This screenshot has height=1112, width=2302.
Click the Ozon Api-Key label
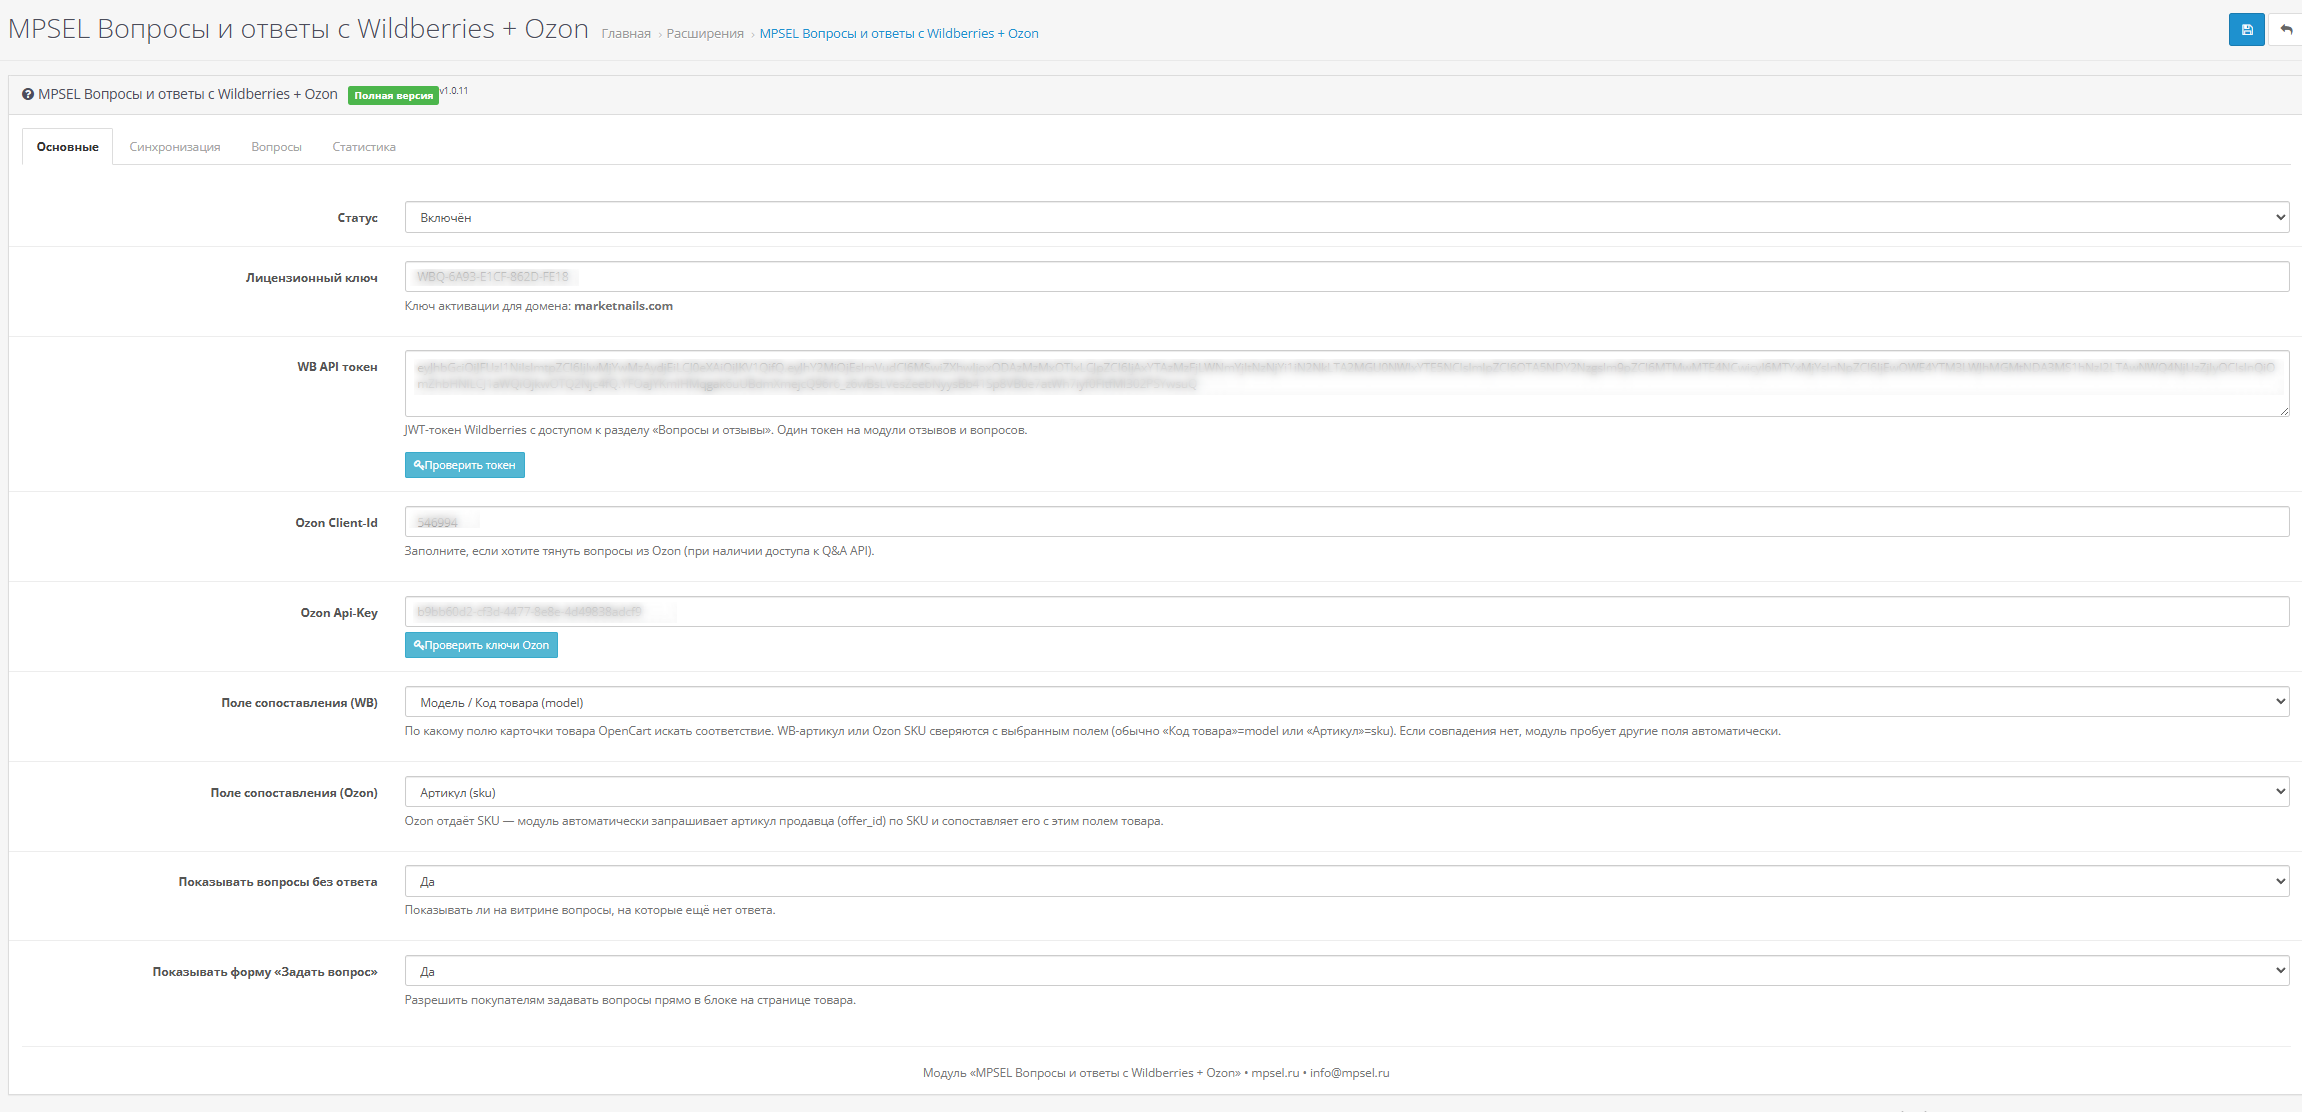[339, 613]
